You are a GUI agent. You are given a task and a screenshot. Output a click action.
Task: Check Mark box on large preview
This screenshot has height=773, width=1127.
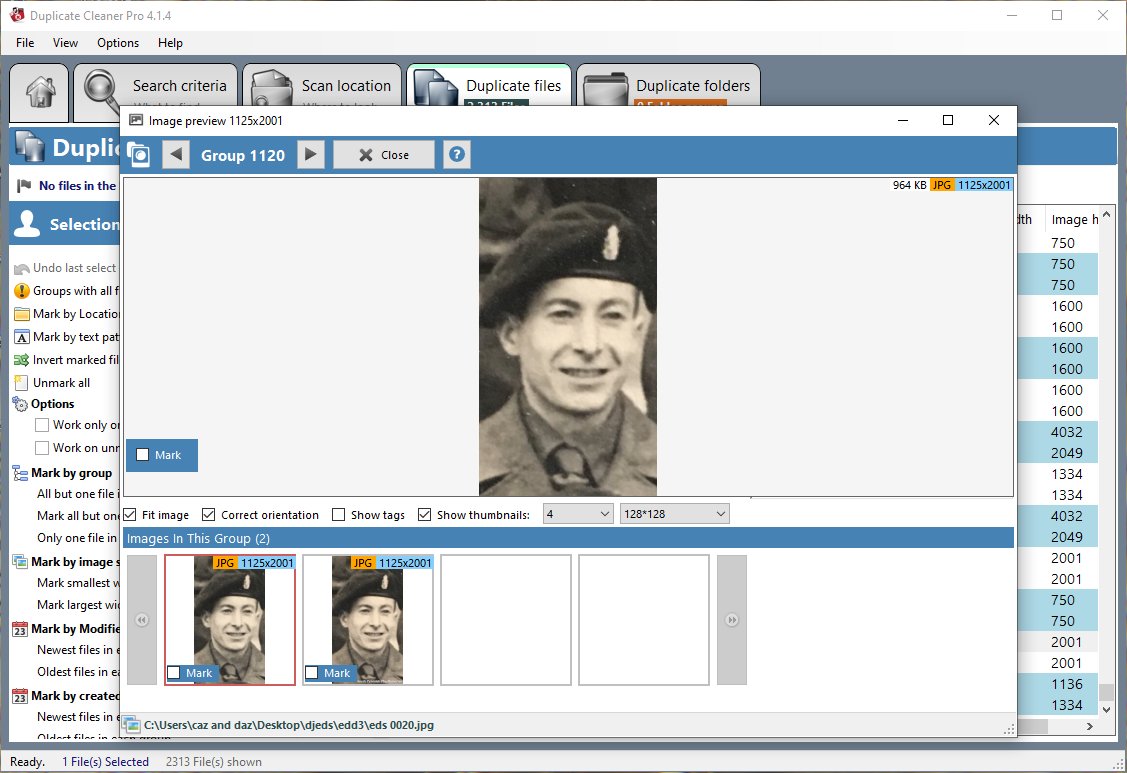click(143, 455)
